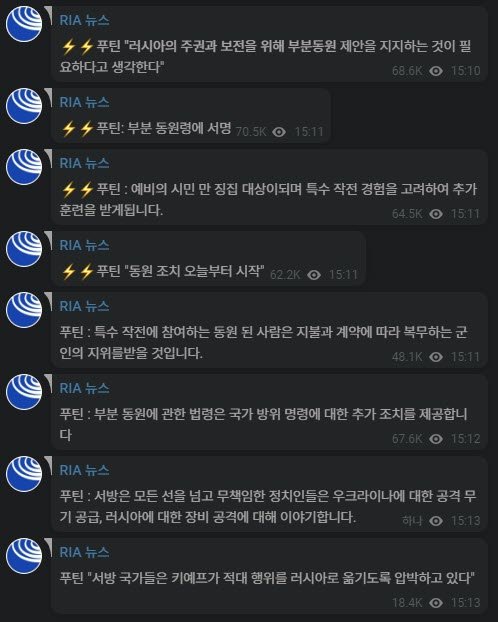Open the RIA 뉴스 name above 부분 동원령에 서명
498x622 pixels.
pos(84,102)
